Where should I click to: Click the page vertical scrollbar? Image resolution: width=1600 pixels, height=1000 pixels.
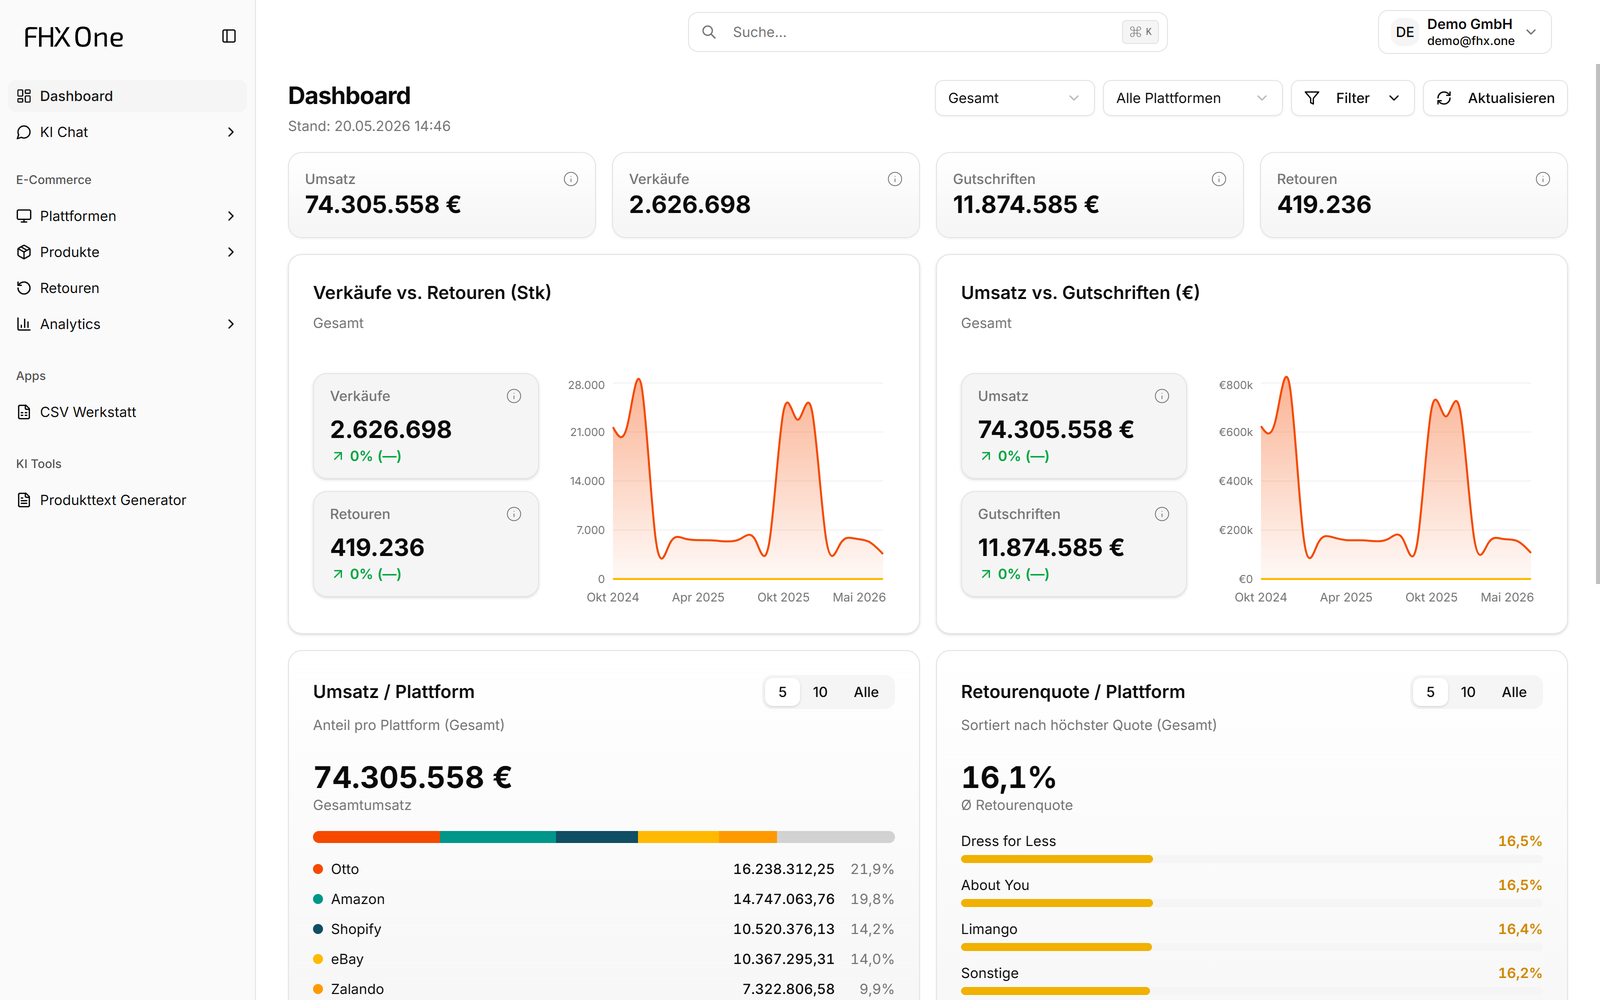click(1597, 324)
